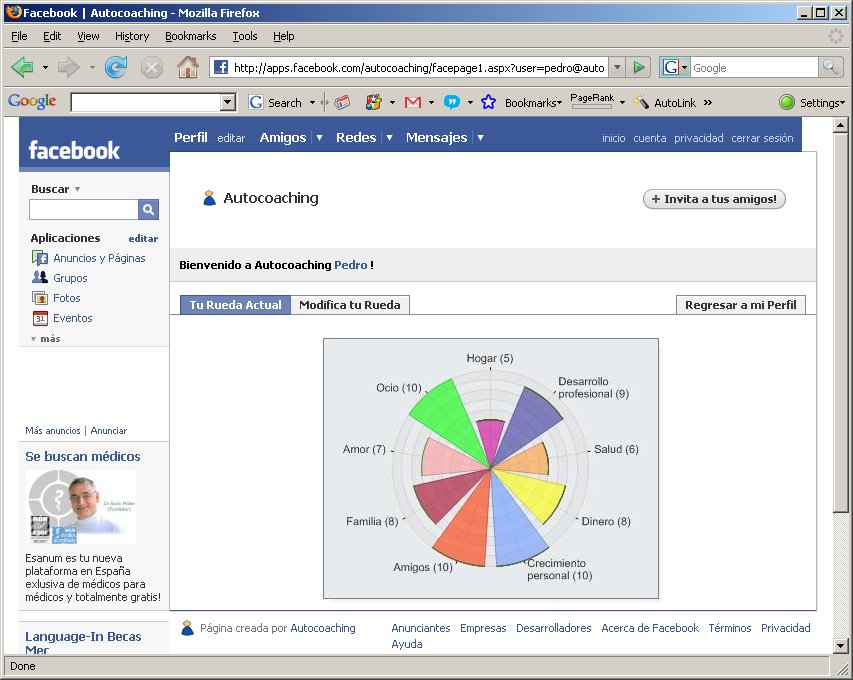Open the File menu

point(19,36)
